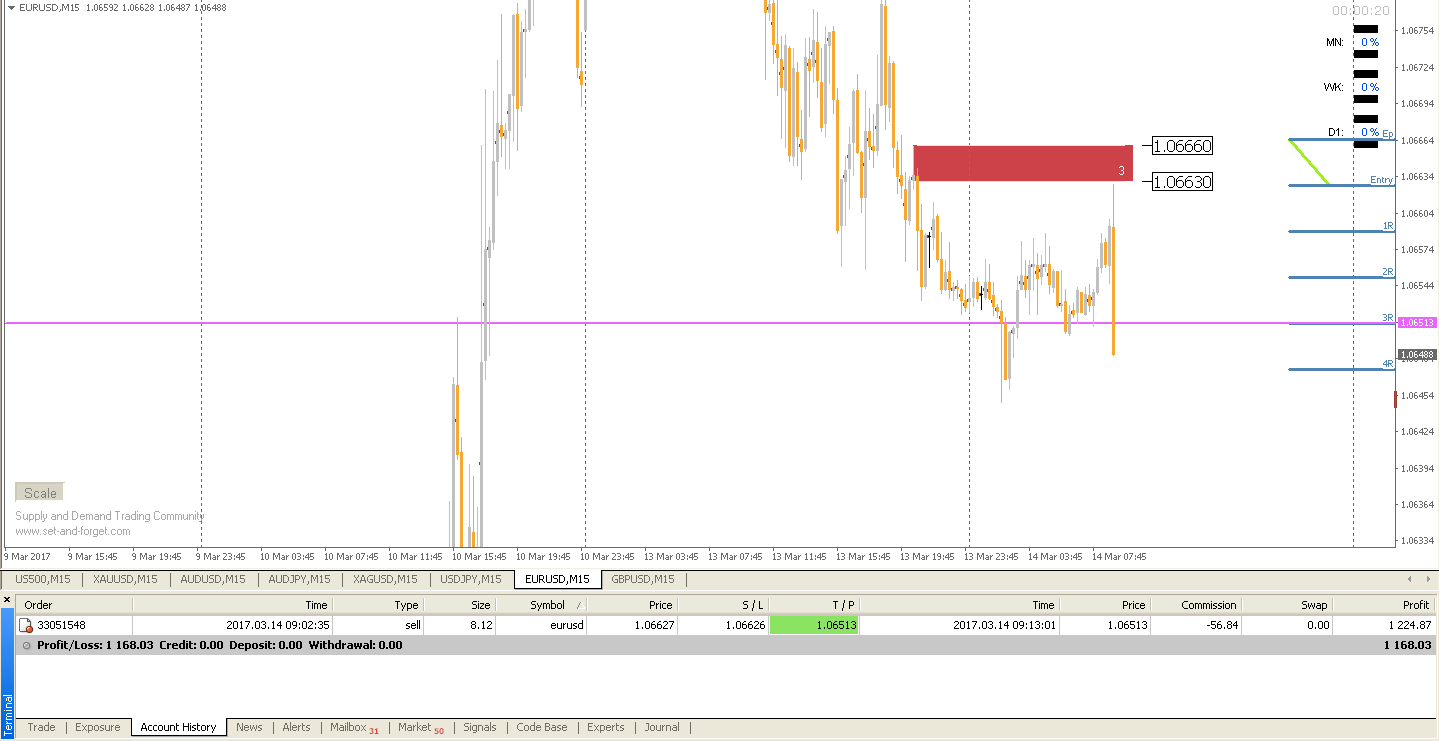Viewport: 1439px width, 741px height.
Task: Sort history by the Profit column header
Action: 1385,605
